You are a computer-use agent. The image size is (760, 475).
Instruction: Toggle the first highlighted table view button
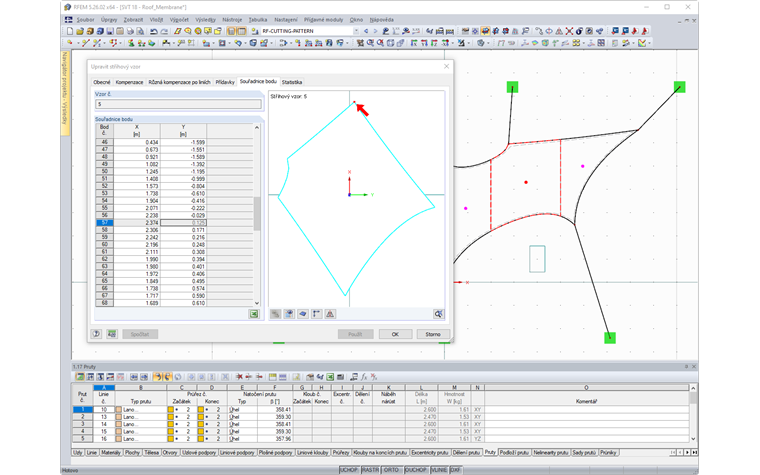coord(231,31)
